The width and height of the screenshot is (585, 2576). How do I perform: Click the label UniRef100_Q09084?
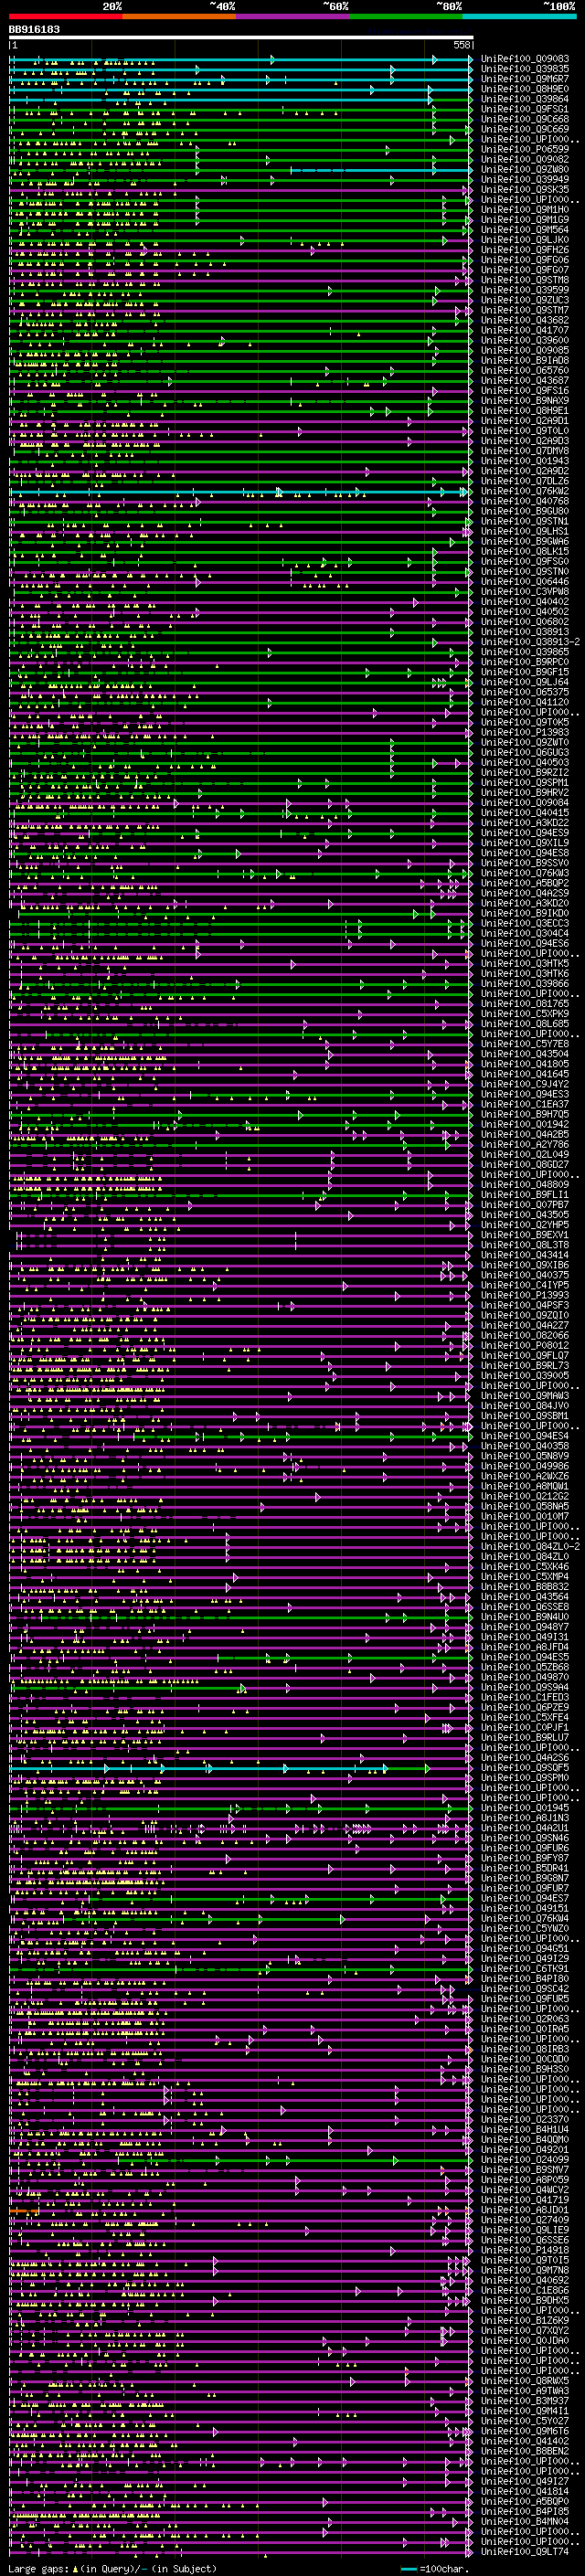tap(525, 803)
